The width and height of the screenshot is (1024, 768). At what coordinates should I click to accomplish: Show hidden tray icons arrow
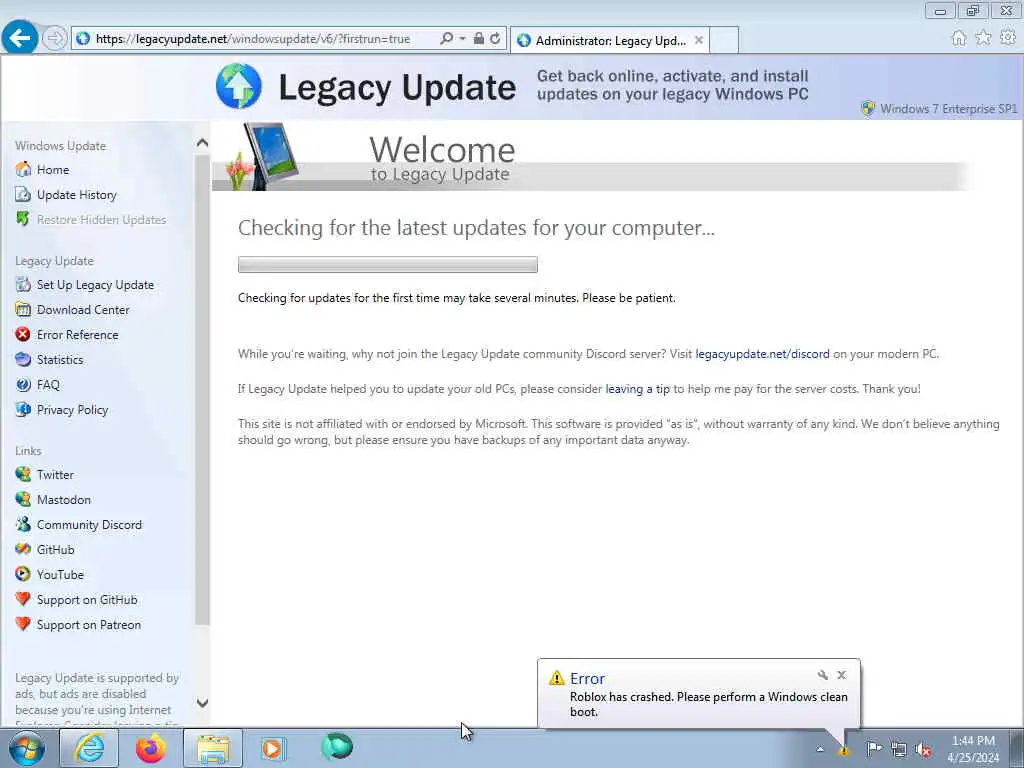[x=820, y=750]
